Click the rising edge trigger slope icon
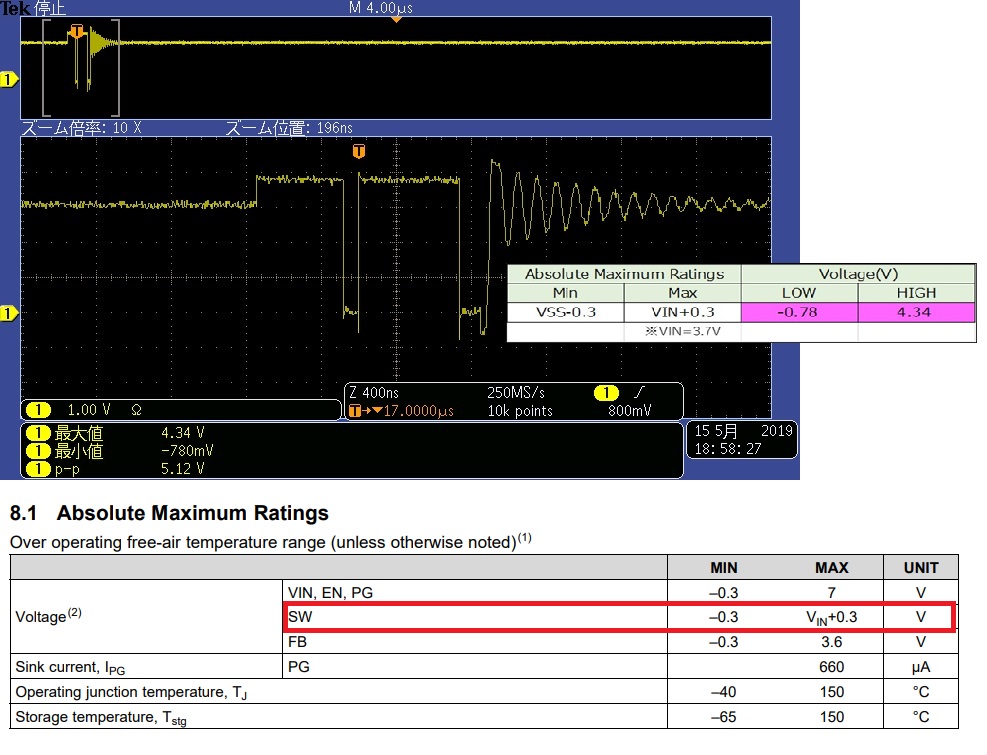Image resolution: width=987 pixels, height=755 pixels. [x=639, y=392]
